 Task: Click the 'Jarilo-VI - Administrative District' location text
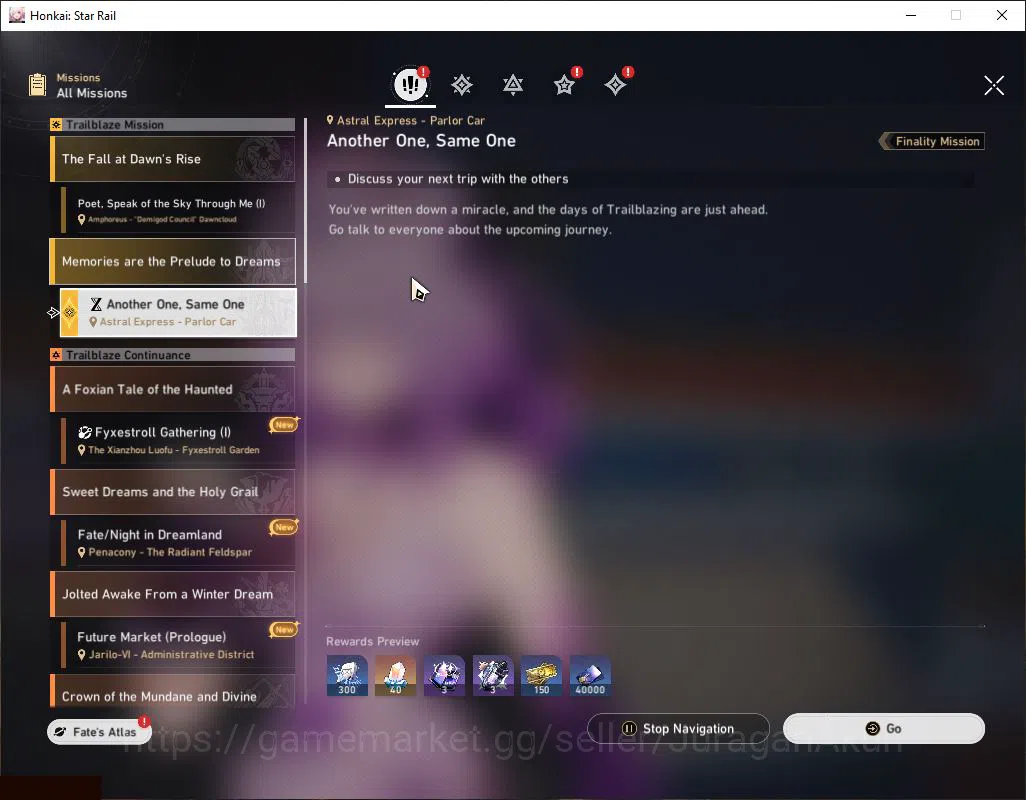(171, 654)
